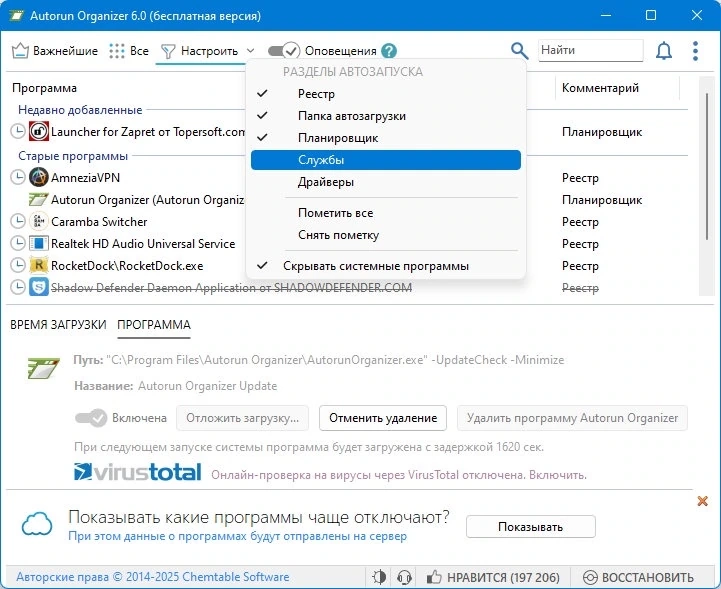Click the VirusTotal logo
The height and width of the screenshot is (589, 721).
(137, 472)
